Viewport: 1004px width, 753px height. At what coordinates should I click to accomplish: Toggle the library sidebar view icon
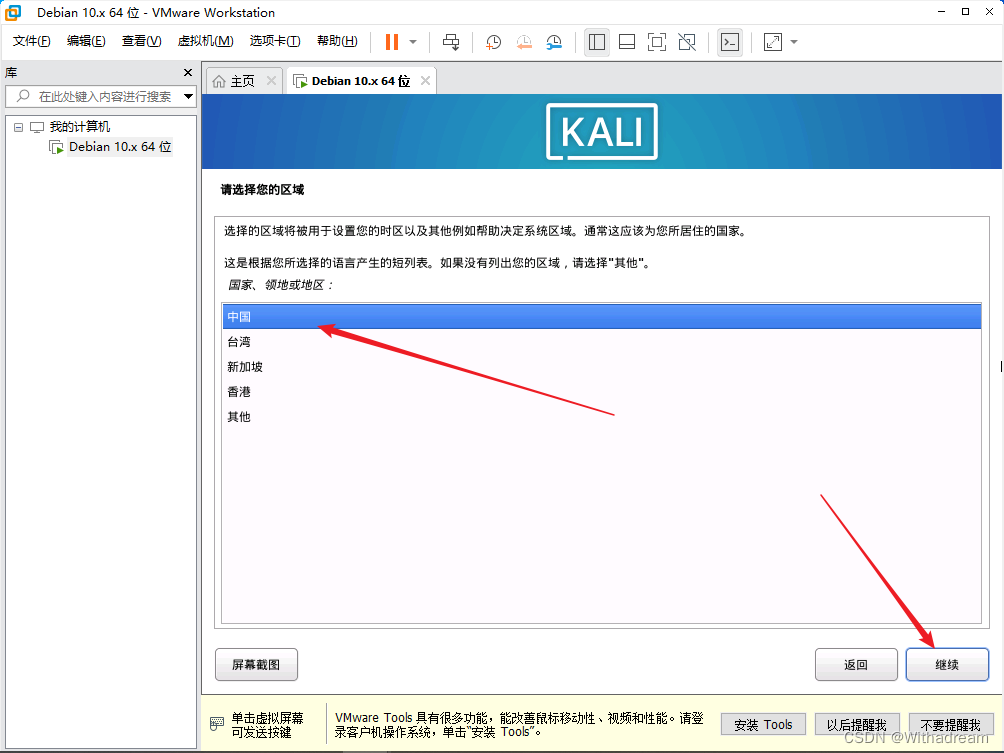coord(597,42)
